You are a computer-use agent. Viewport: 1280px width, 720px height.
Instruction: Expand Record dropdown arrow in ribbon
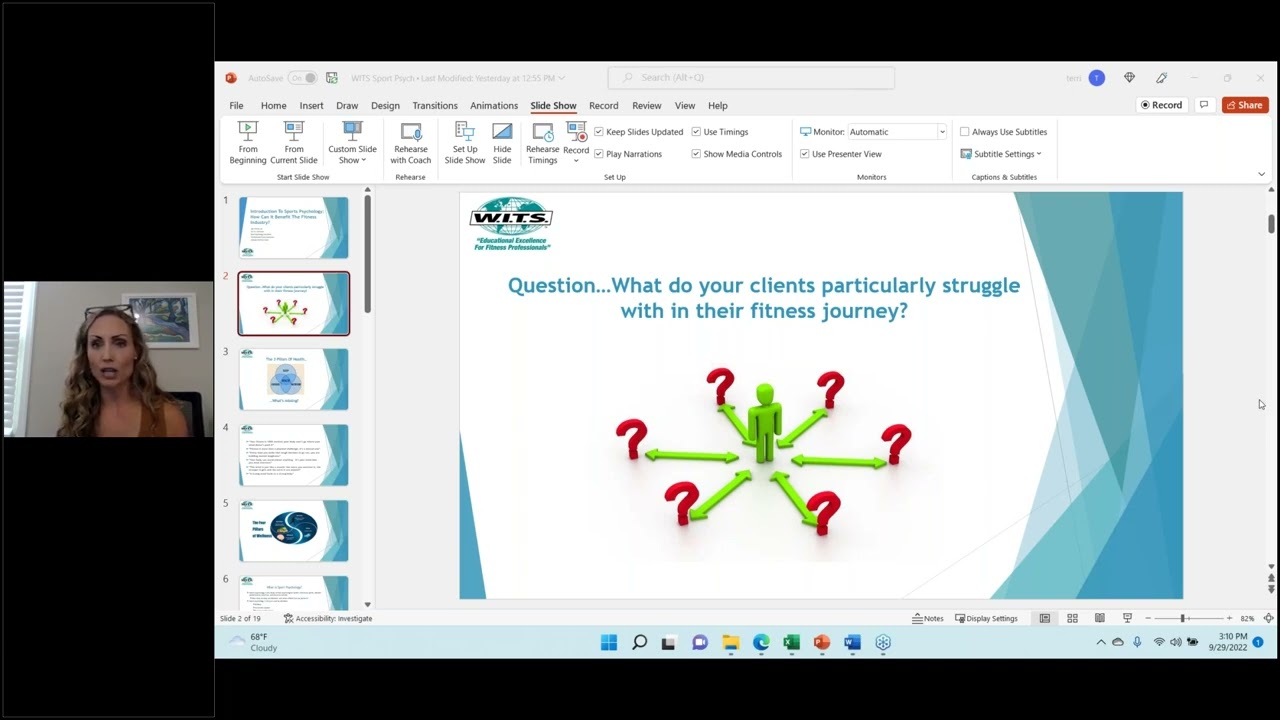[x=576, y=160]
